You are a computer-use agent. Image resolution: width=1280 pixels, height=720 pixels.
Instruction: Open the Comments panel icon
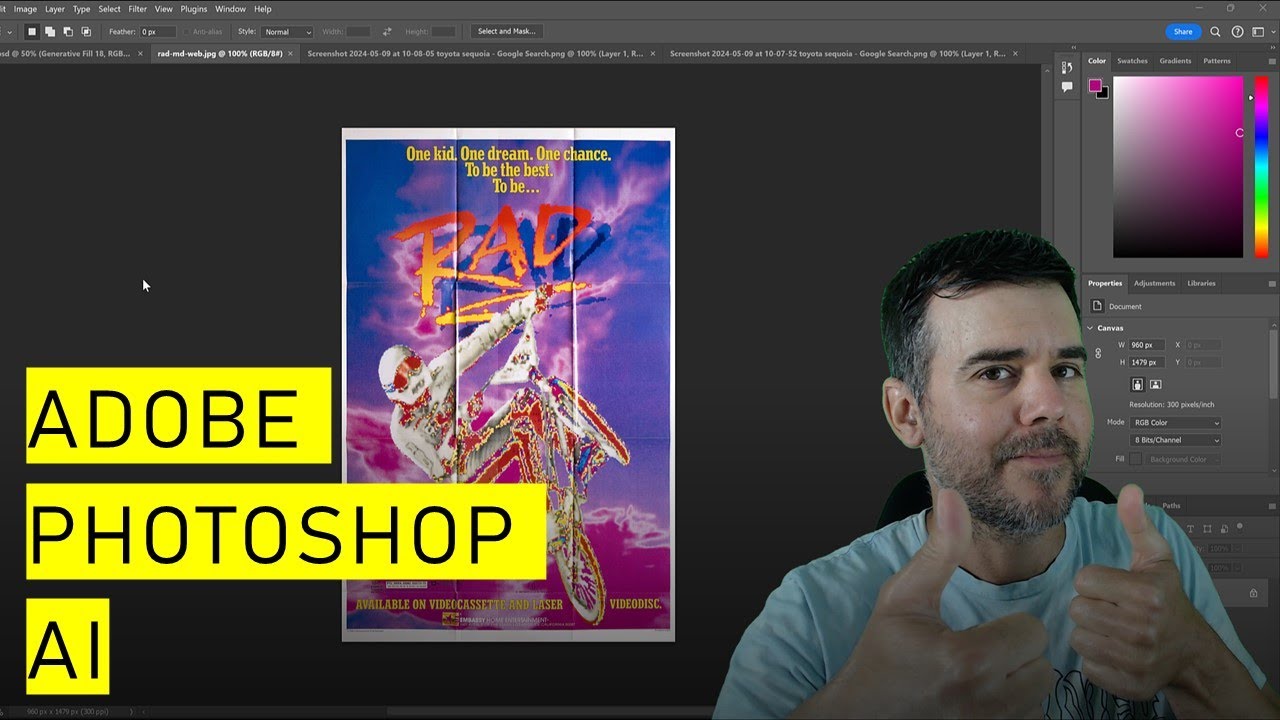[1067, 87]
